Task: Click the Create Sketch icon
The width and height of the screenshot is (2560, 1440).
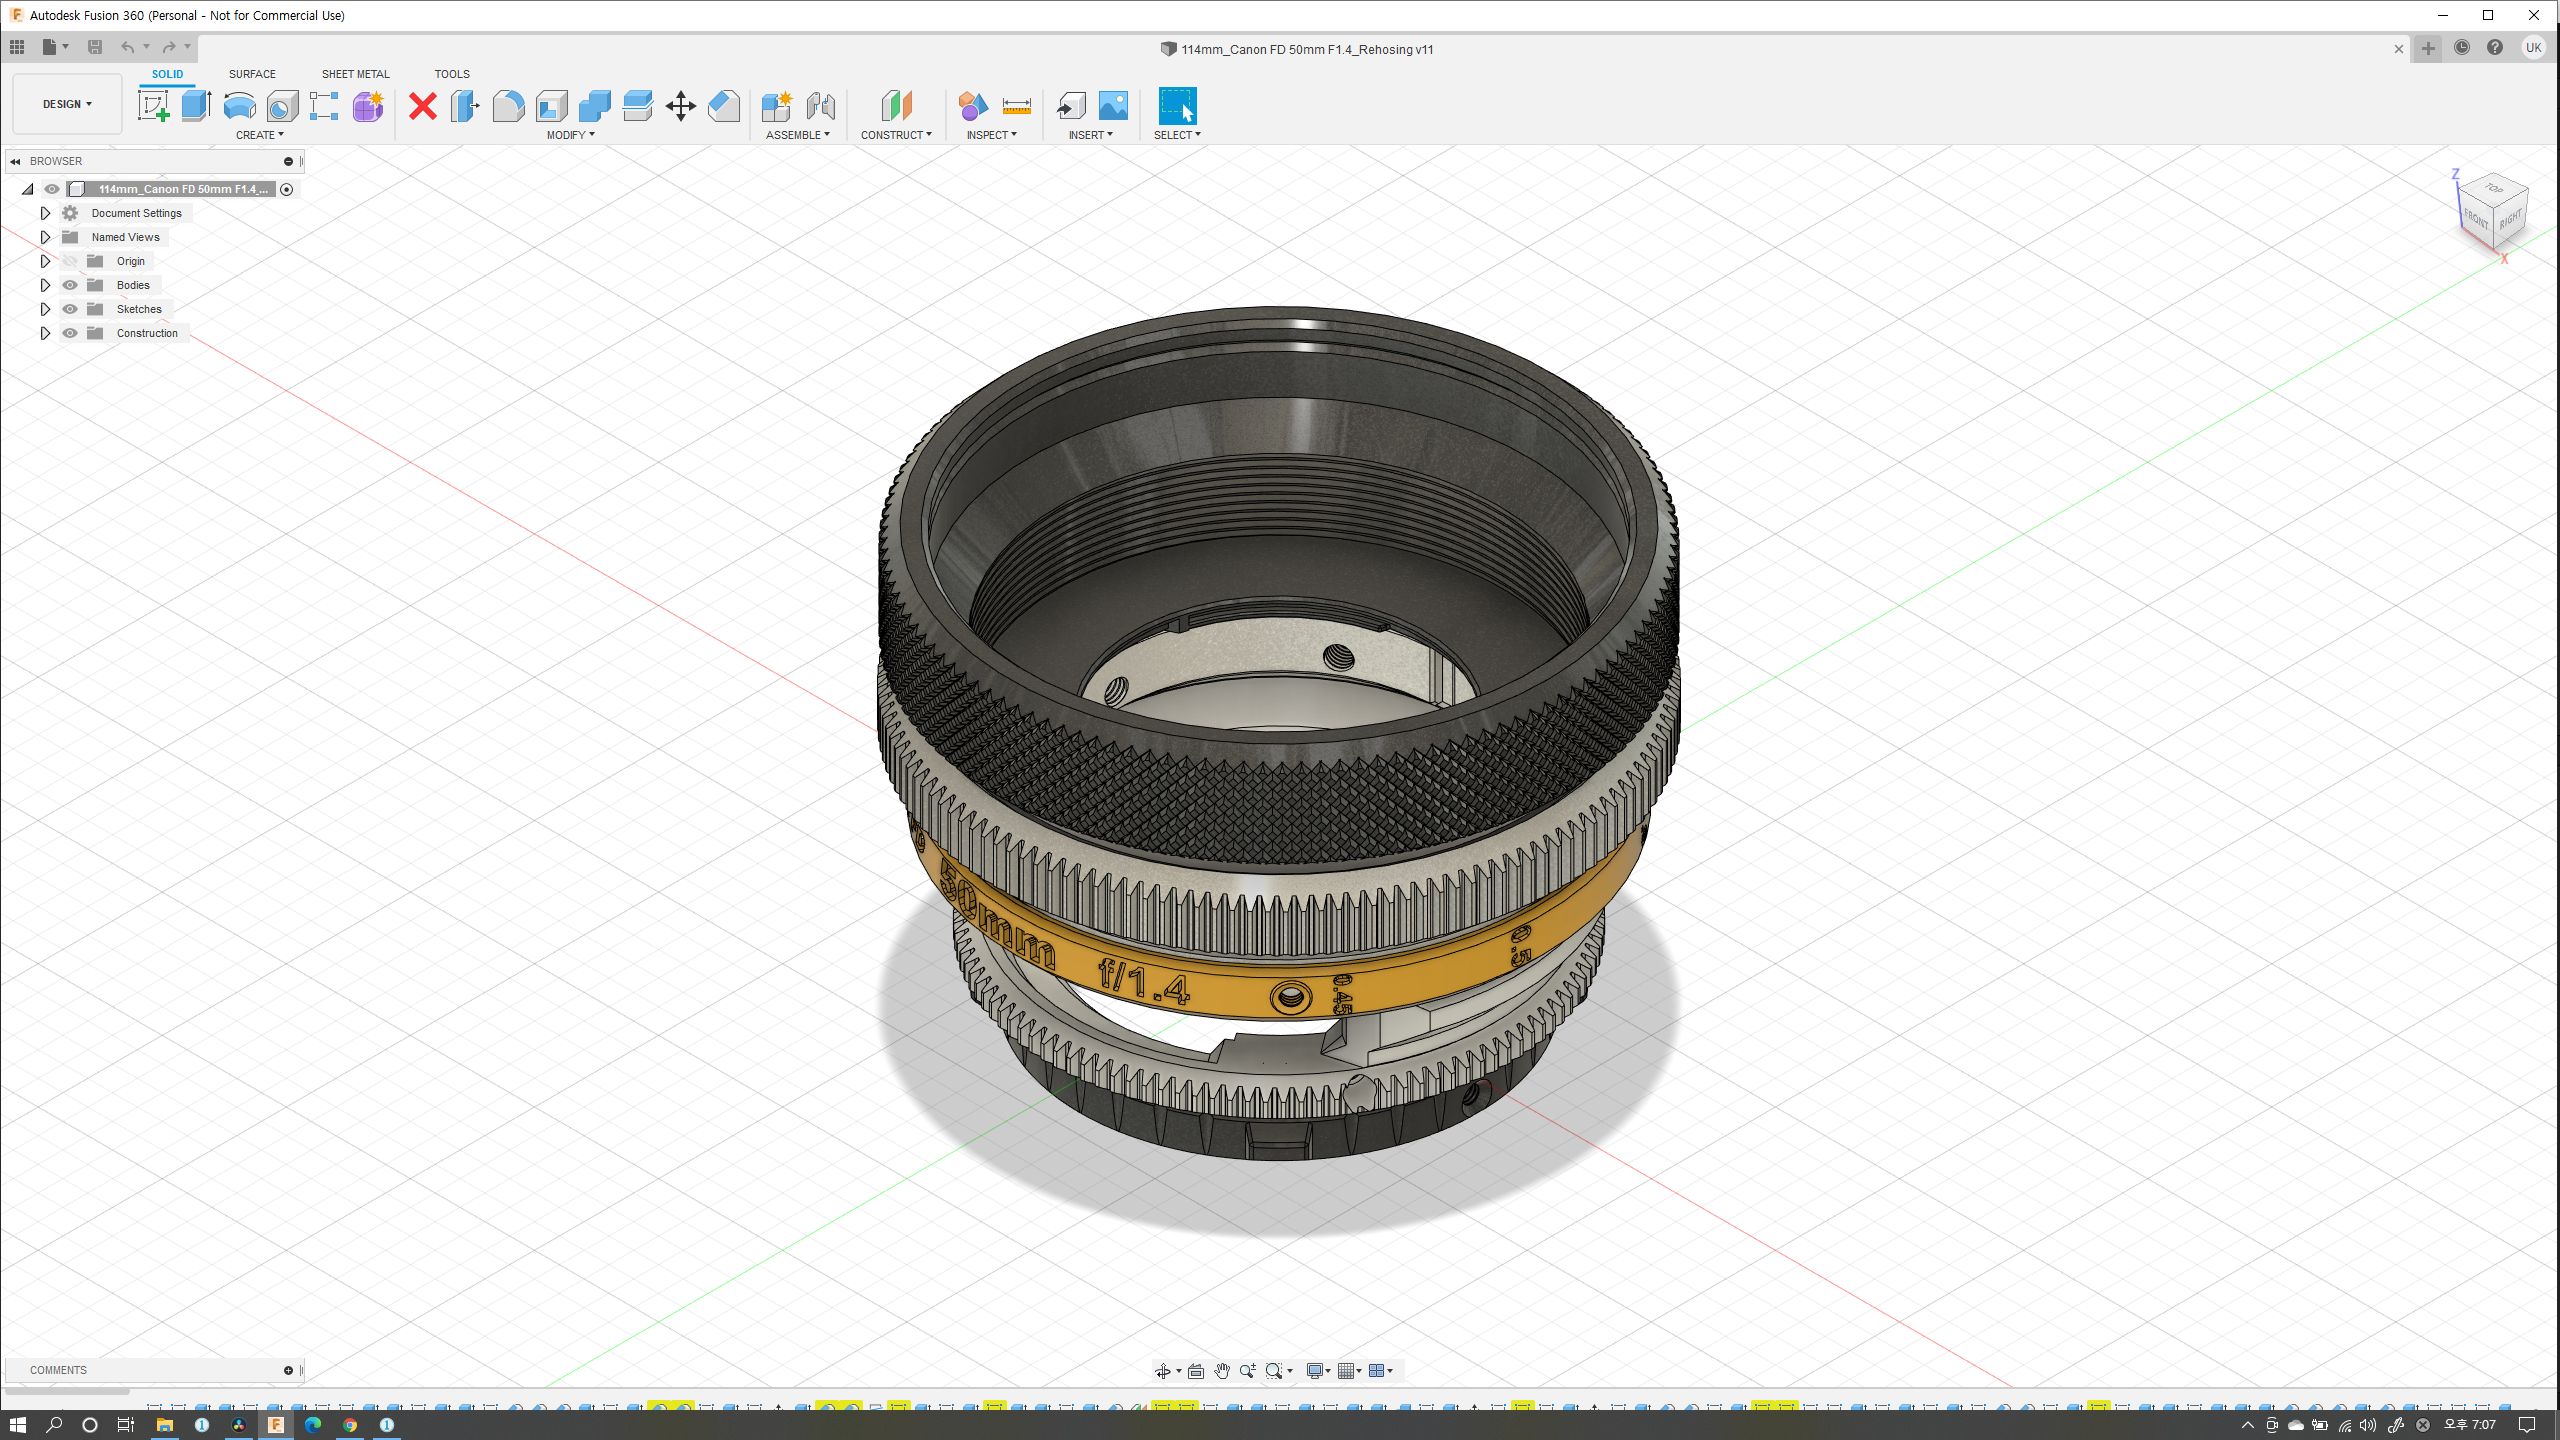Action: click(153, 106)
